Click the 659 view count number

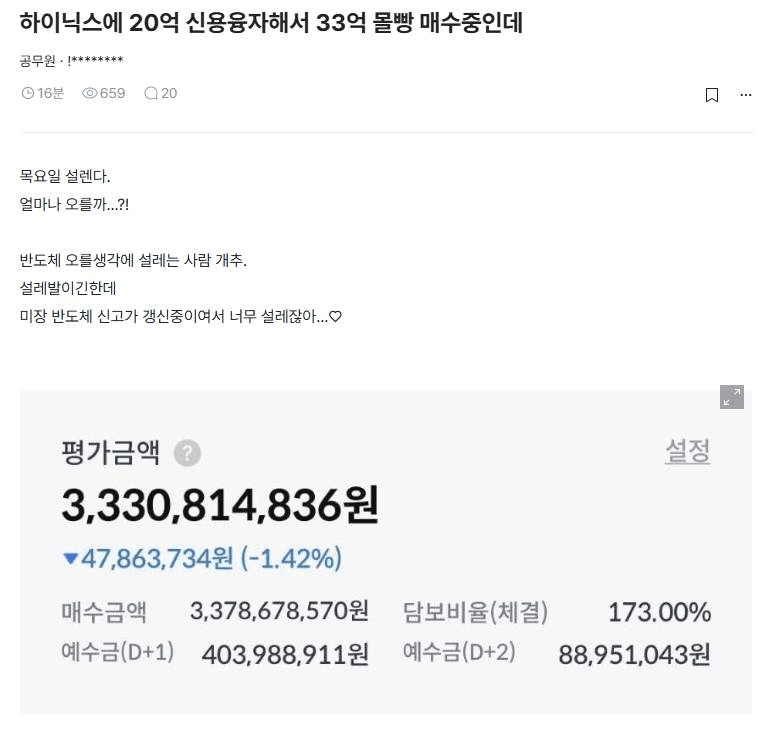point(112,93)
